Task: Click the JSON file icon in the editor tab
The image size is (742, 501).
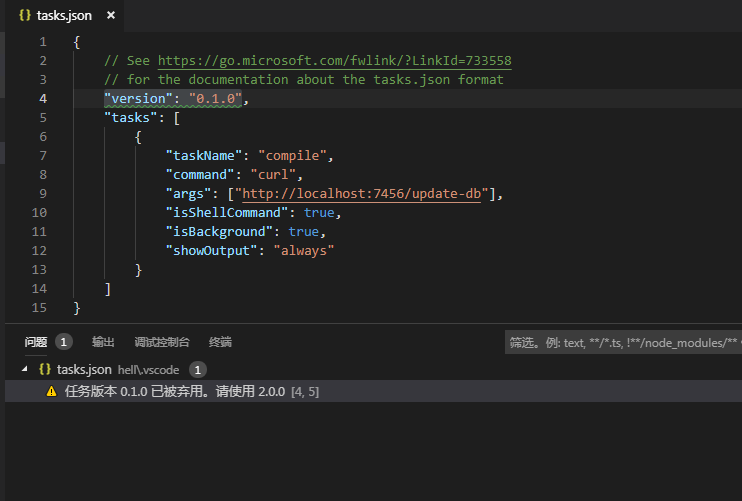Action: click(x=24, y=16)
